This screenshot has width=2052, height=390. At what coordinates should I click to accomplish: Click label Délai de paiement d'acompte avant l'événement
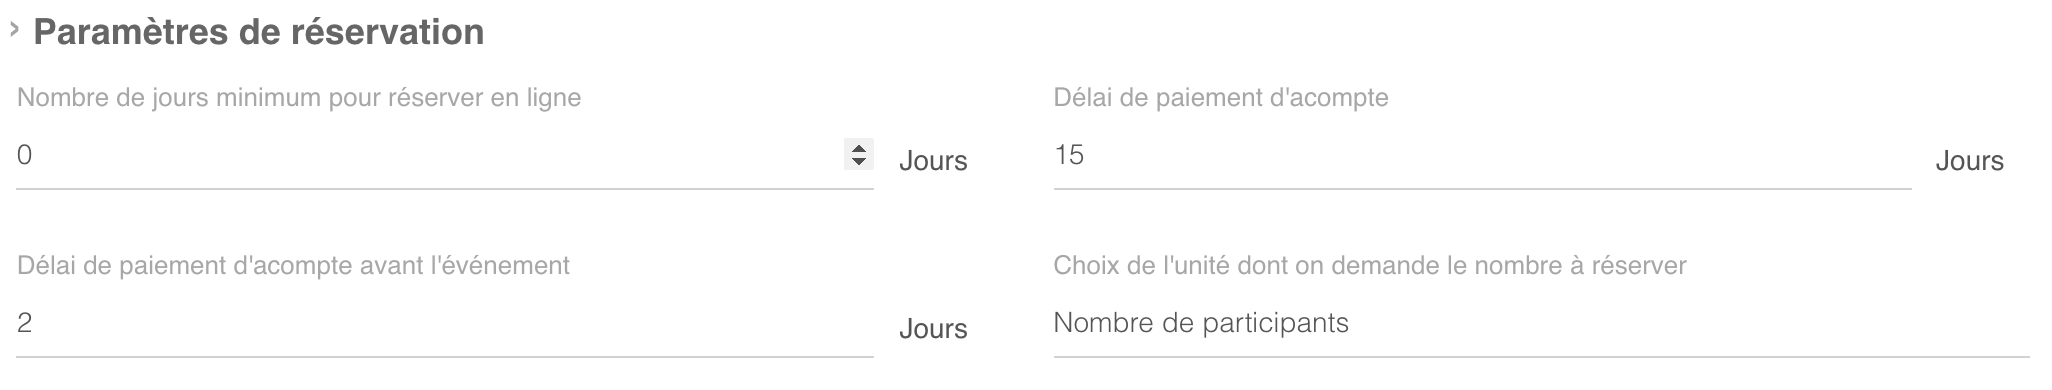[293, 266]
